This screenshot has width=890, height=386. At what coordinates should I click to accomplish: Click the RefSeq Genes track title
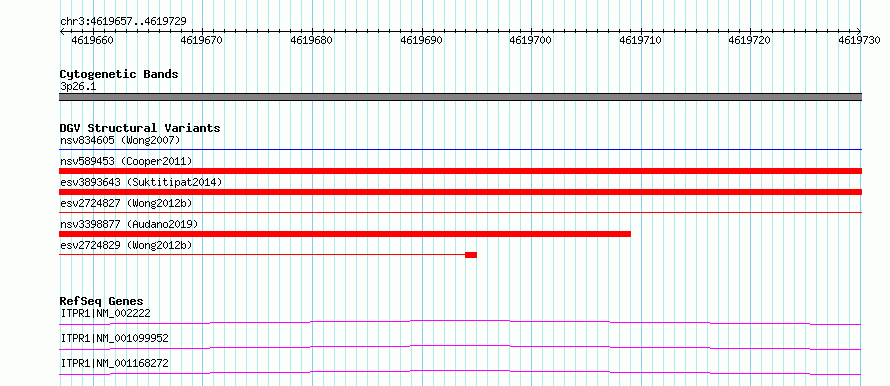[102, 301]
